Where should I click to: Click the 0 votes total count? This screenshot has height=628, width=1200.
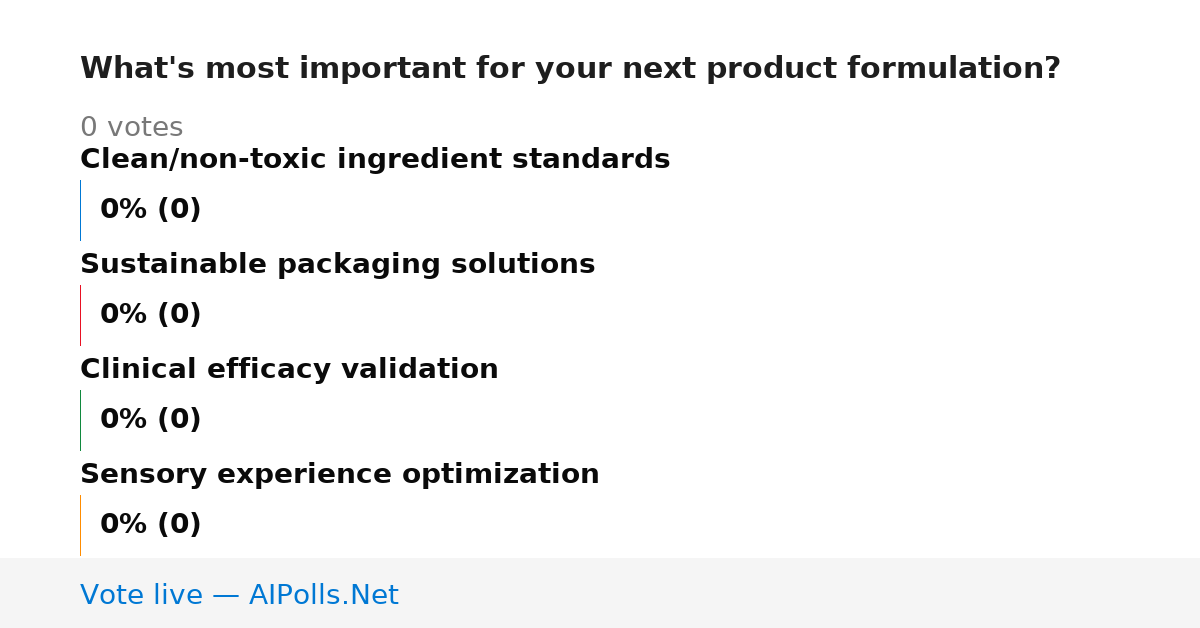(x=131, y=127)
